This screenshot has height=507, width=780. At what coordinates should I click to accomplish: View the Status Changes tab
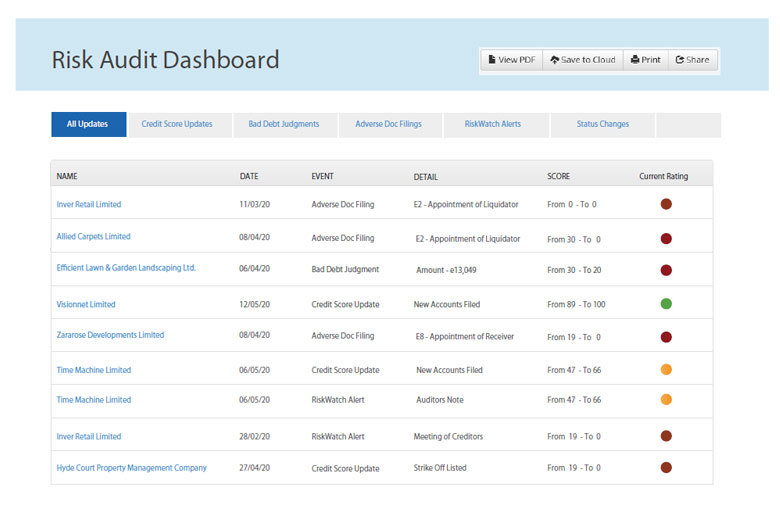tap(602, 124)
